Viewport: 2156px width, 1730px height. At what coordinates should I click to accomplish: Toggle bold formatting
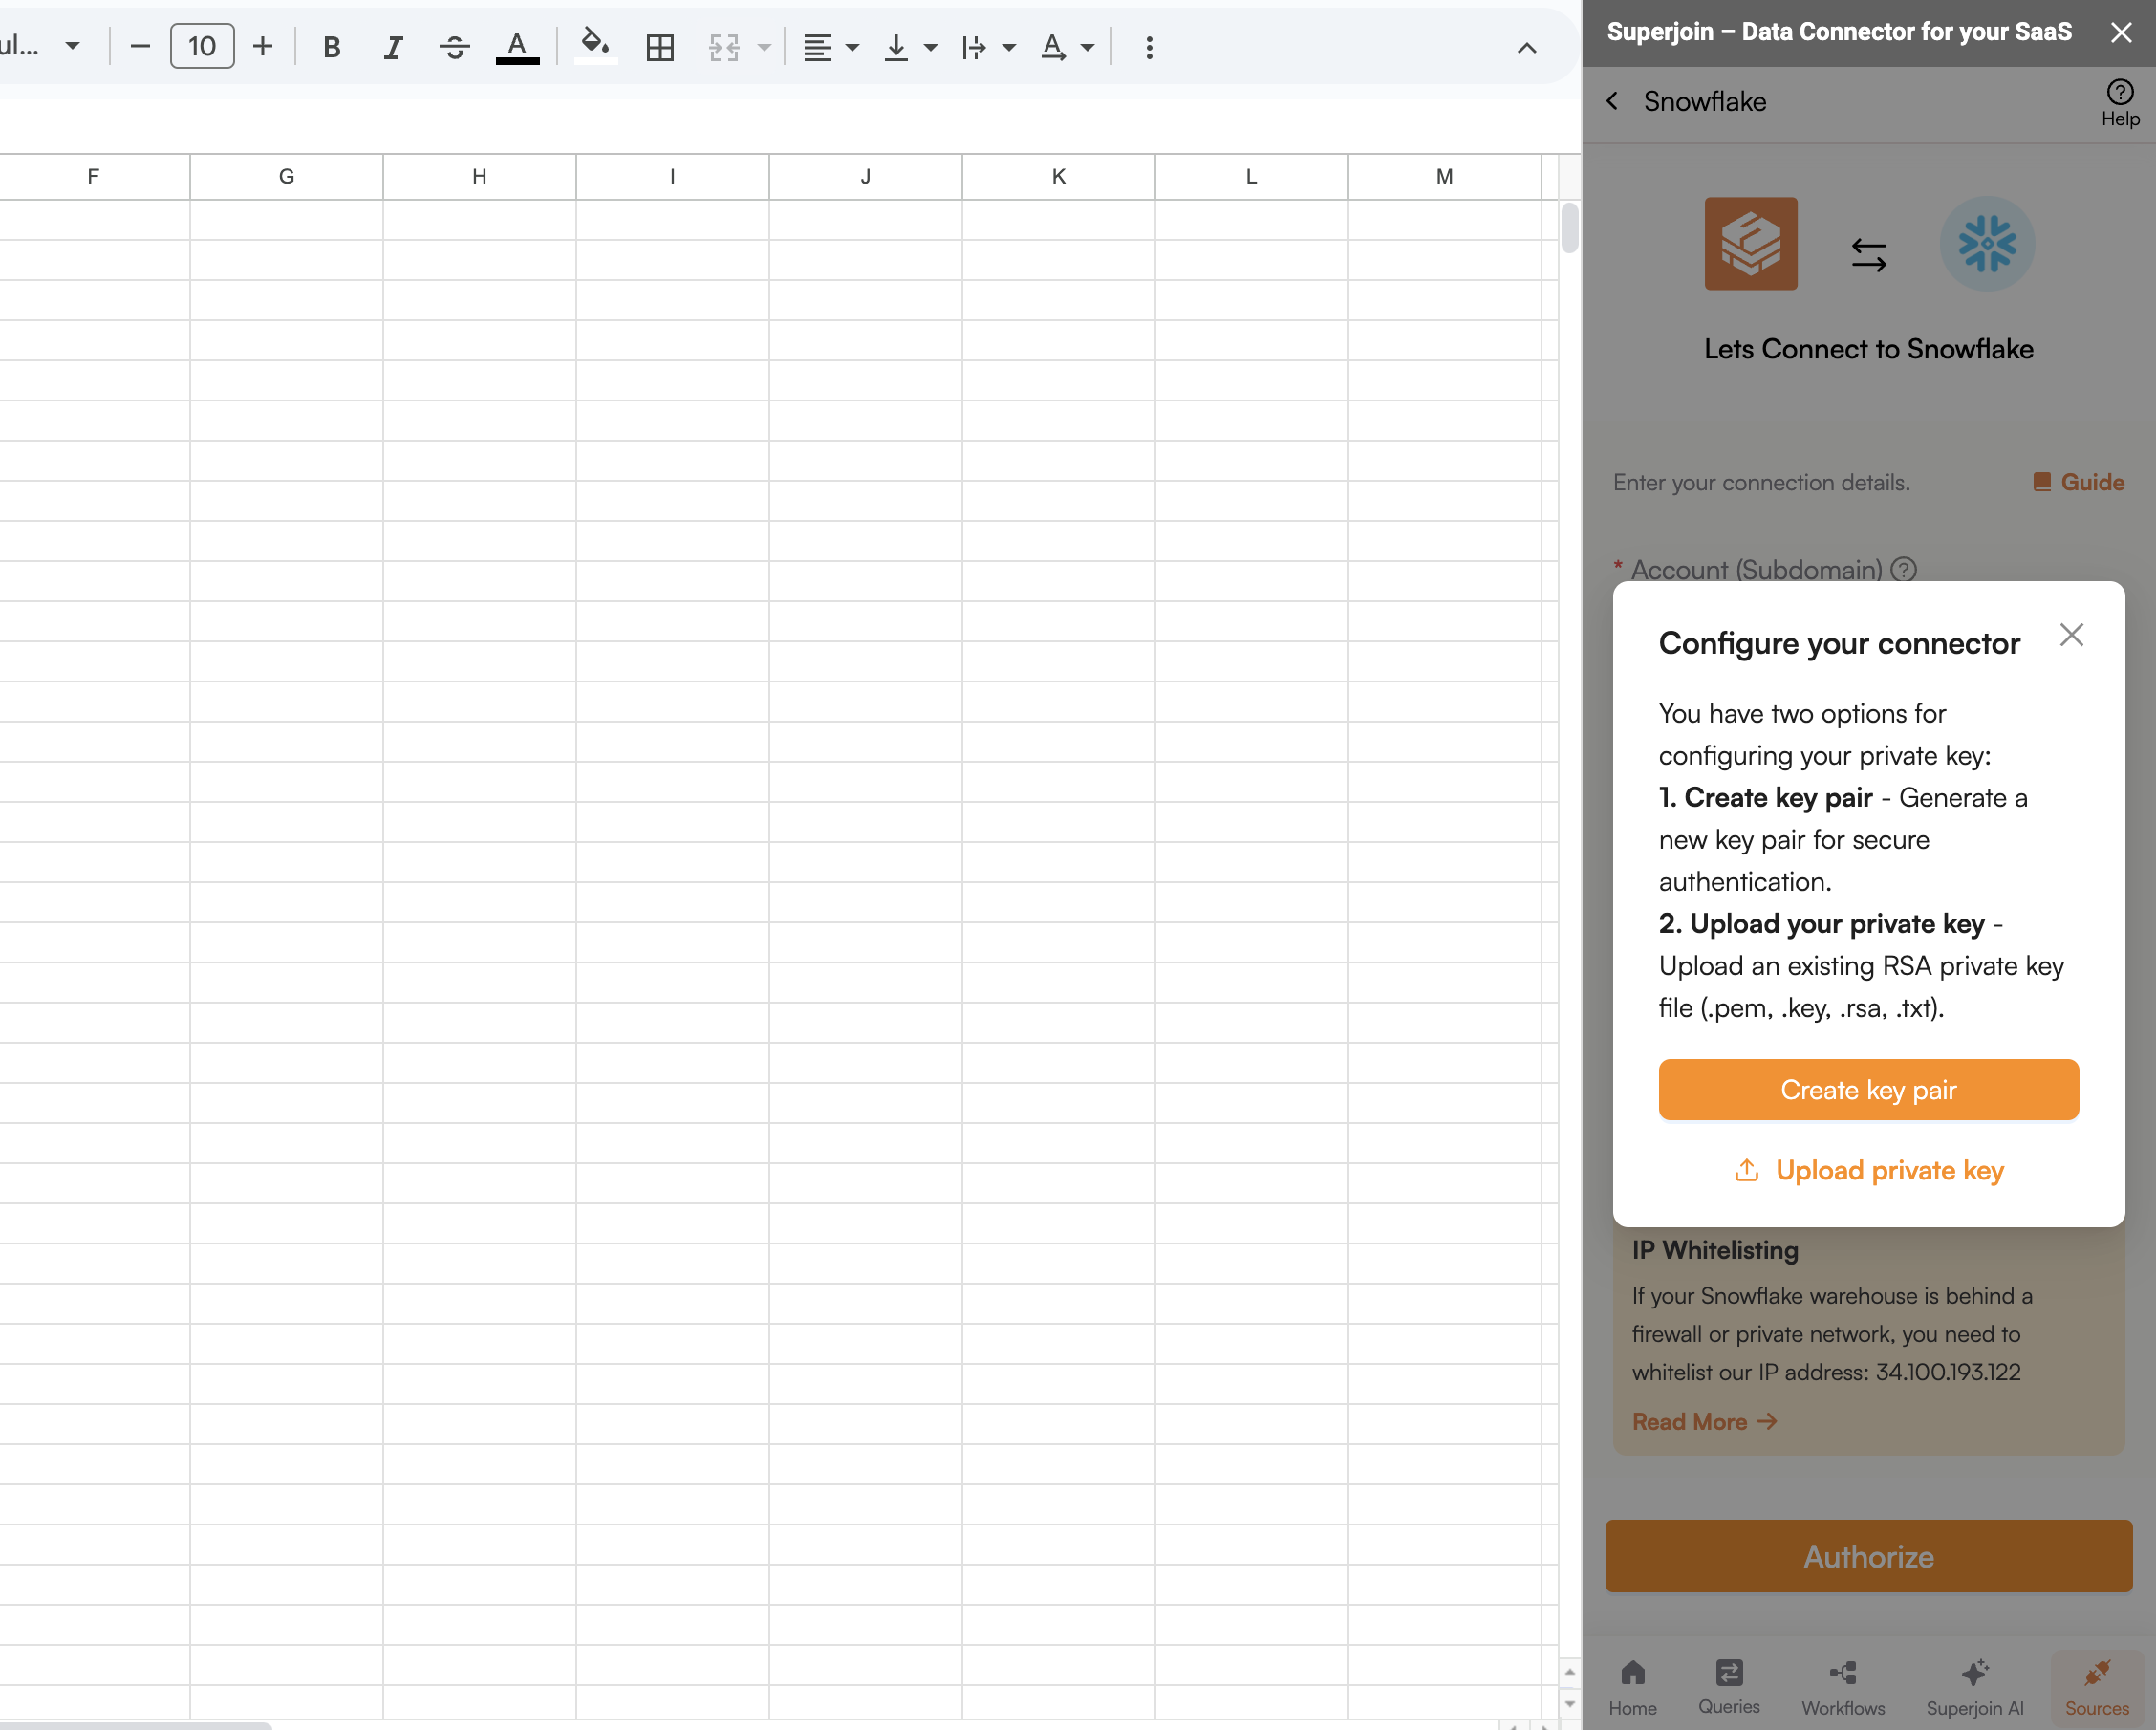(x=332, y=47)
